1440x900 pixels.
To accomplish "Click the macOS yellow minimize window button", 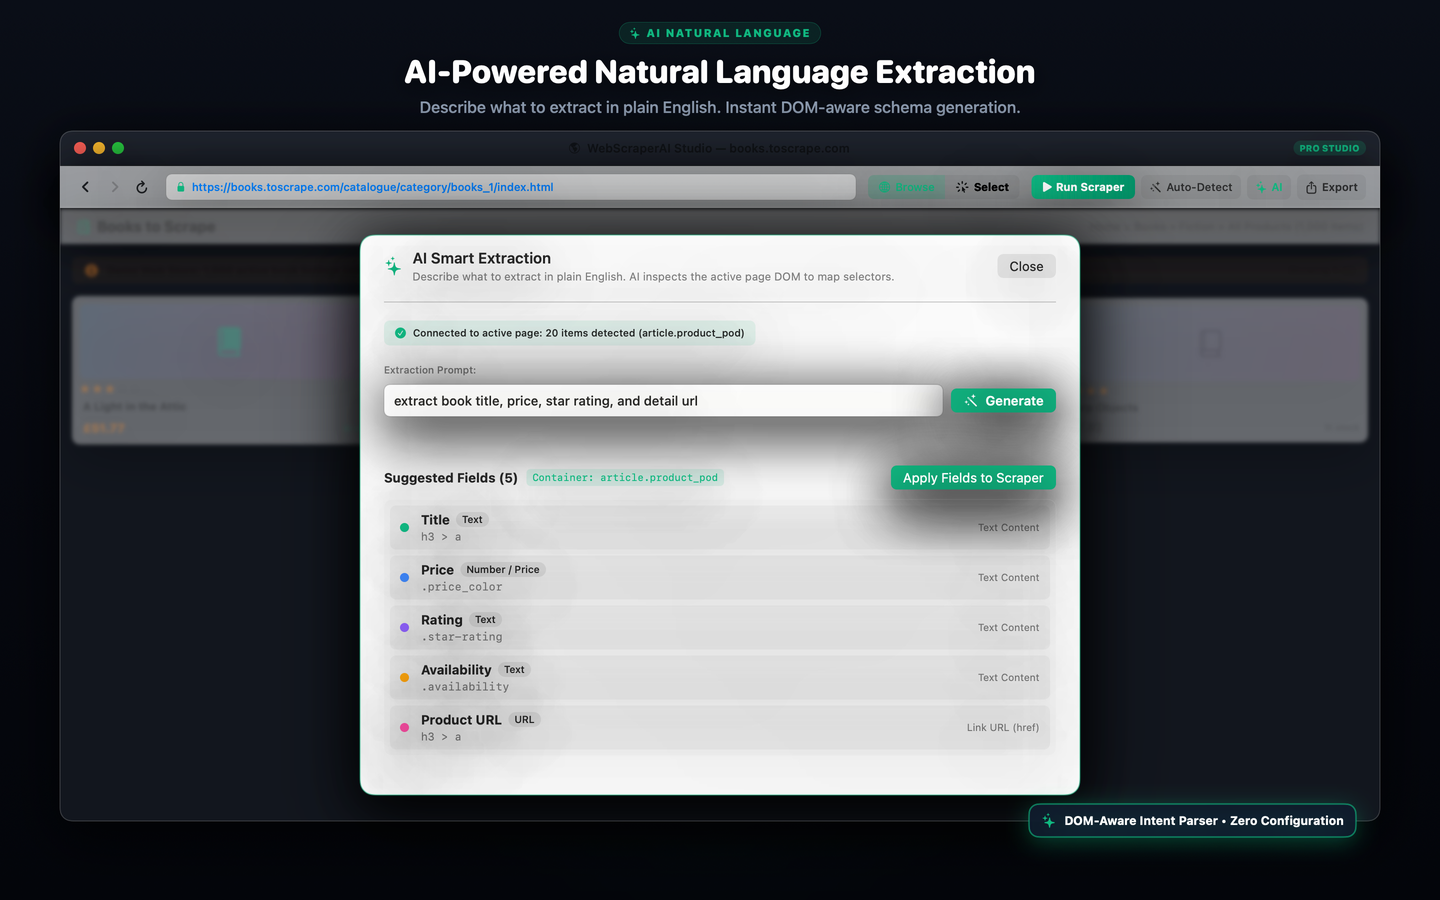I will 99,148.
